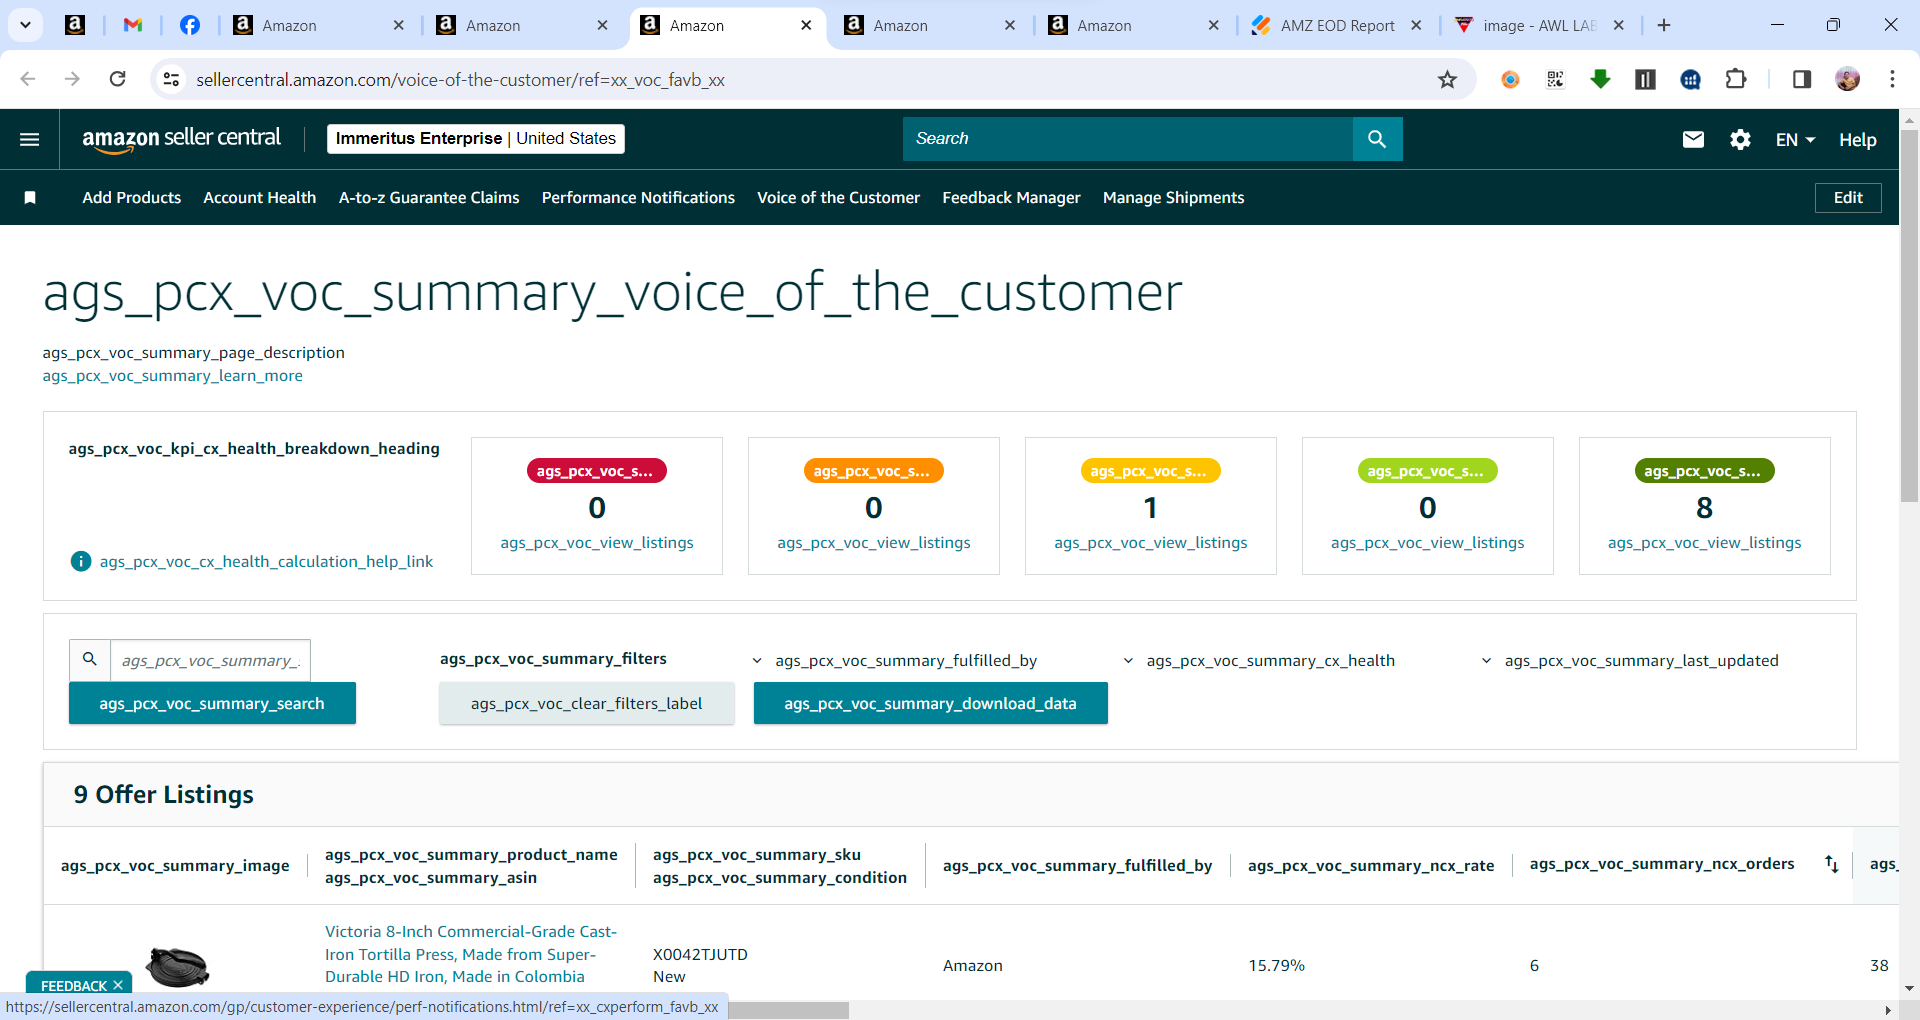The height and width of the screenshot is (1020, 1920).
Task: Click the Edit favorites button
Action: click(1848, 198)
